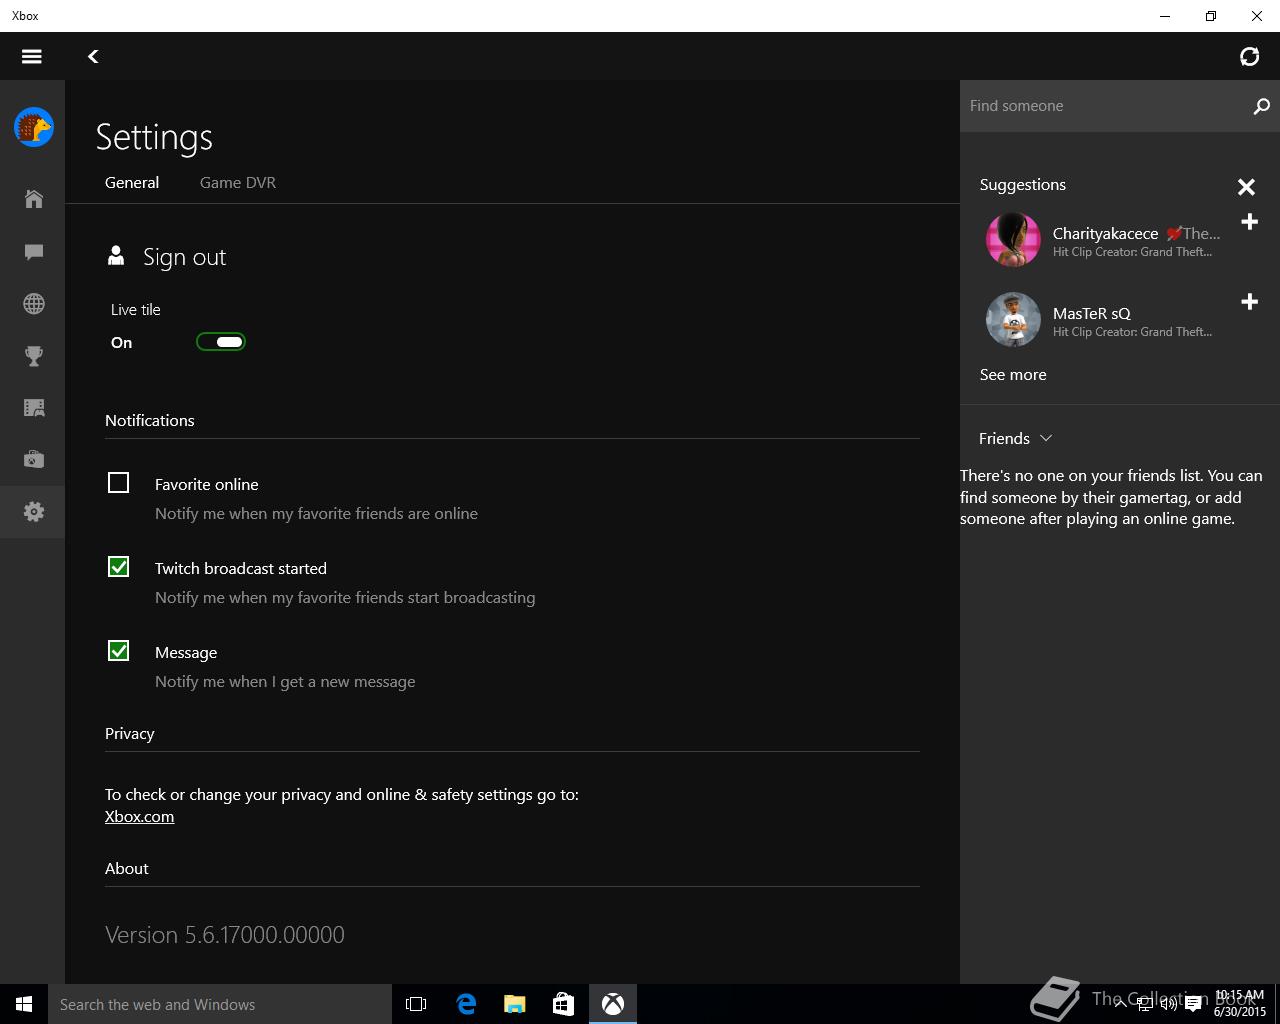Viewport: 1280px width, 1024px height.
Task: Click Sign out
Action: click(184, 257)
